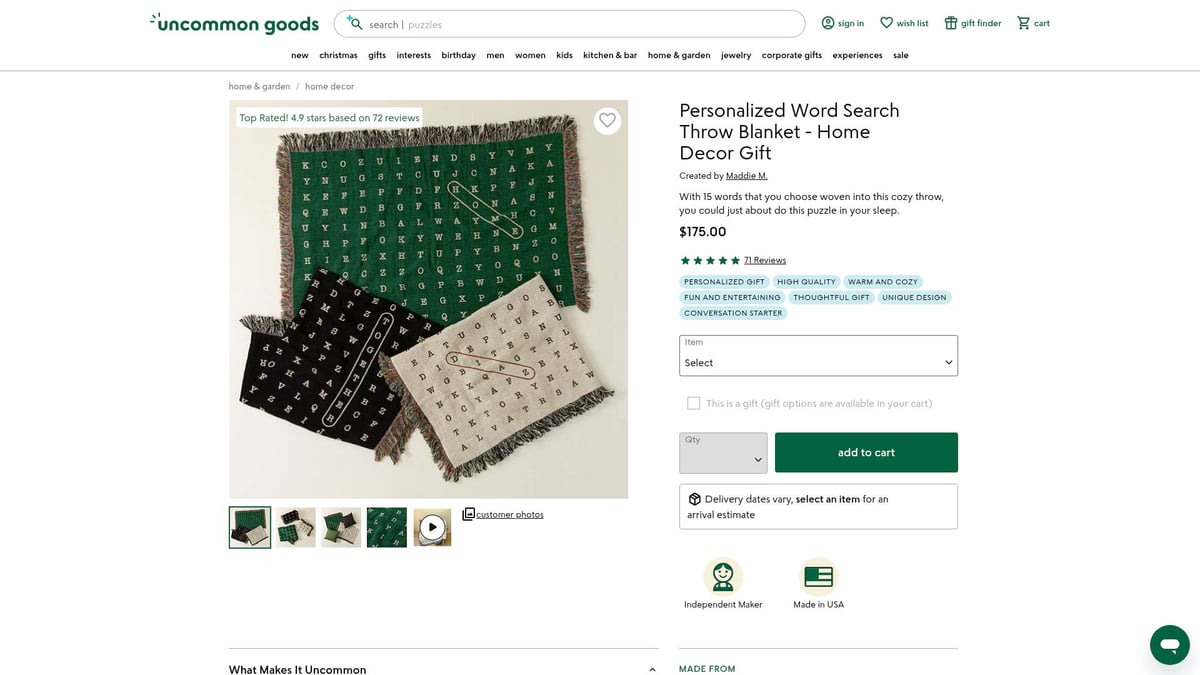1200x675 pixels.
Task: Open the Qty dropdown
Action: tap(723, 453)
